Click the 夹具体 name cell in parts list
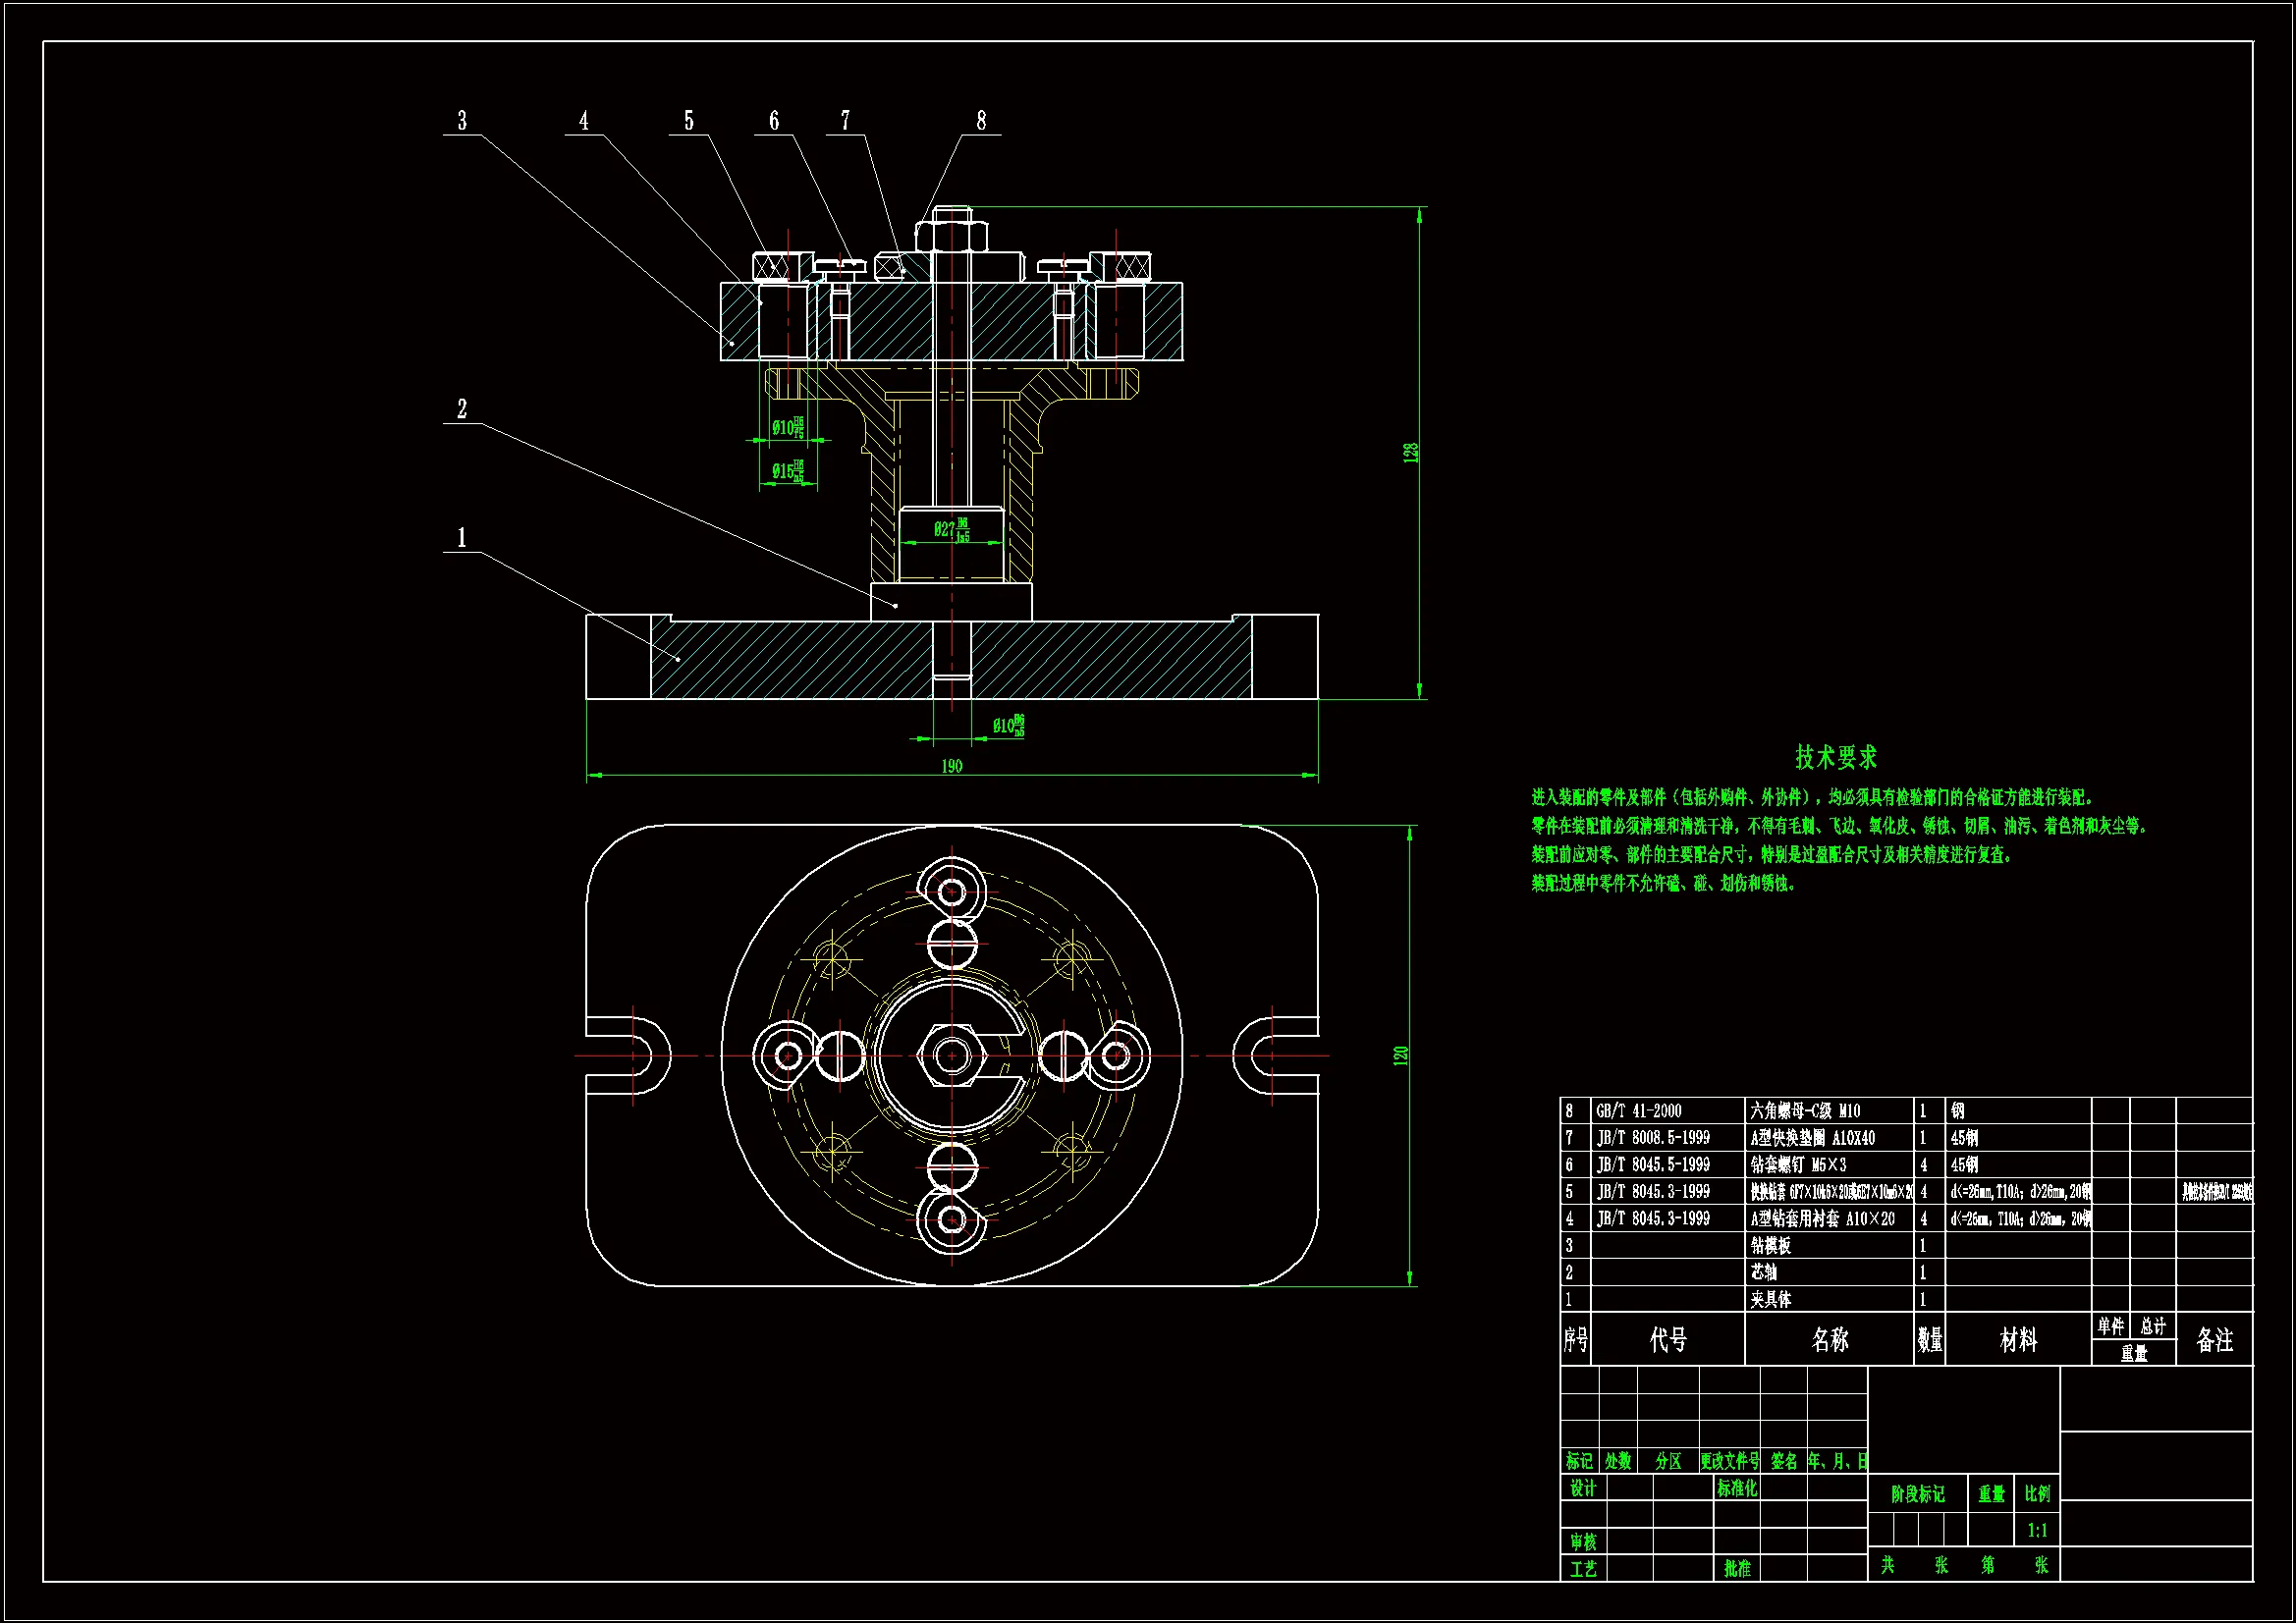This screenshot has height=1623, width=2296. coord(1770,1299)
